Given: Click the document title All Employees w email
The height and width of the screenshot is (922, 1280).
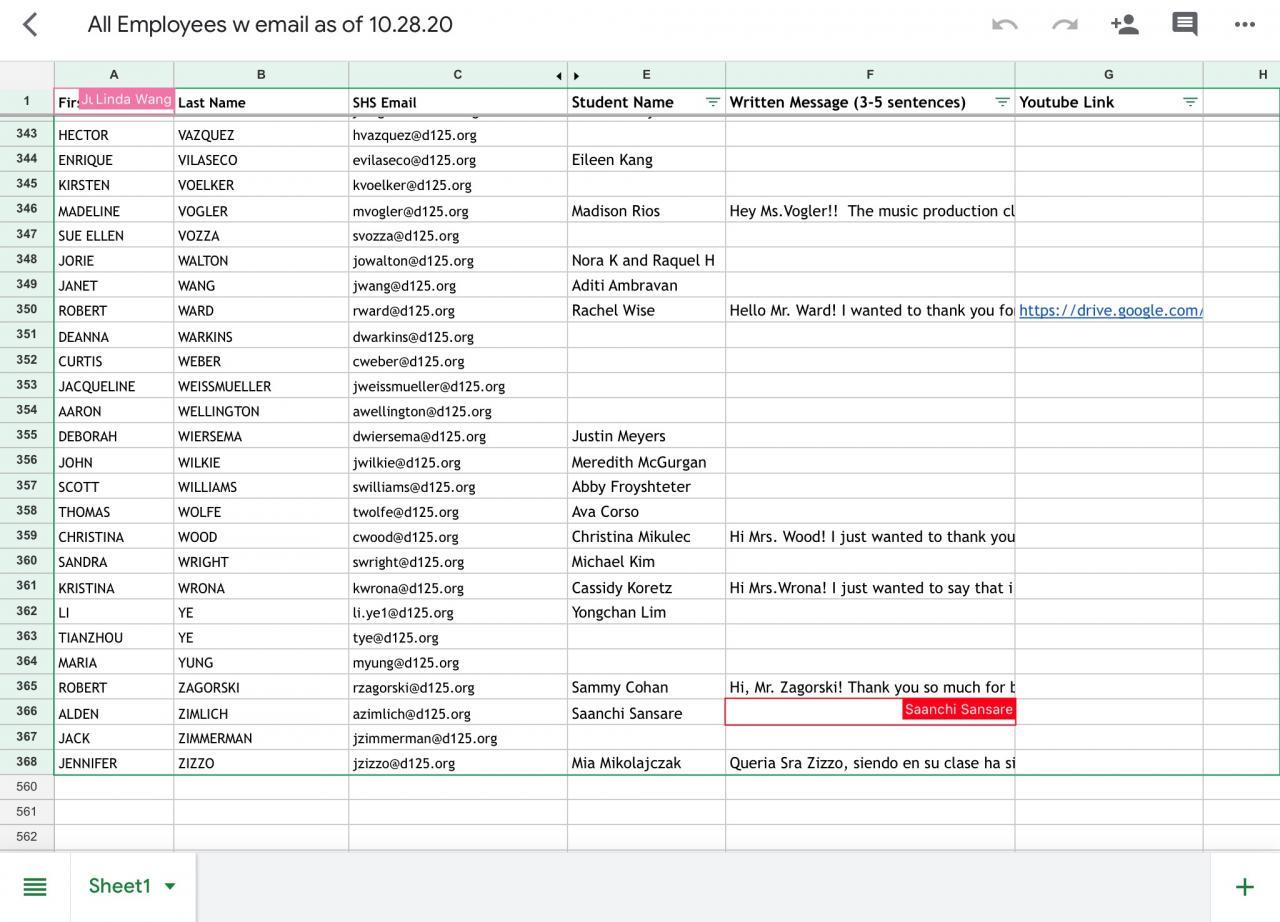Looking at the screenshot, I should (270, 25).
